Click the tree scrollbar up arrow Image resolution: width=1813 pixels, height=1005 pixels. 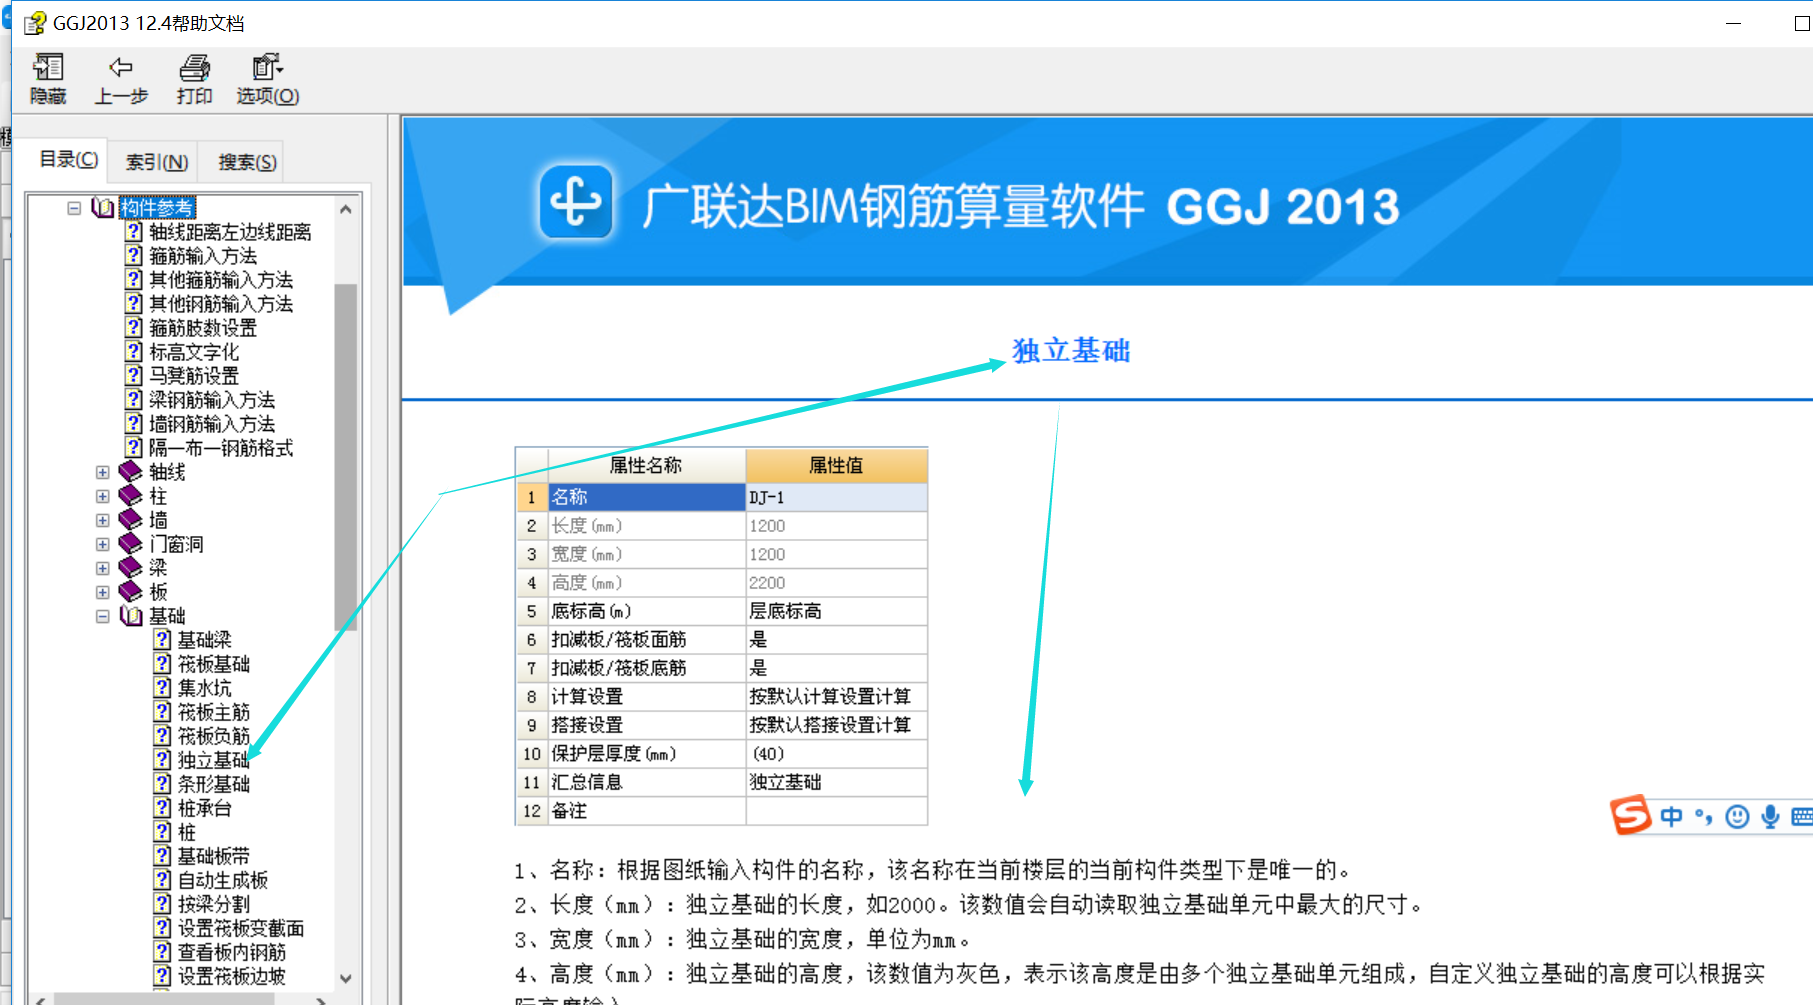tap(346, 209)
